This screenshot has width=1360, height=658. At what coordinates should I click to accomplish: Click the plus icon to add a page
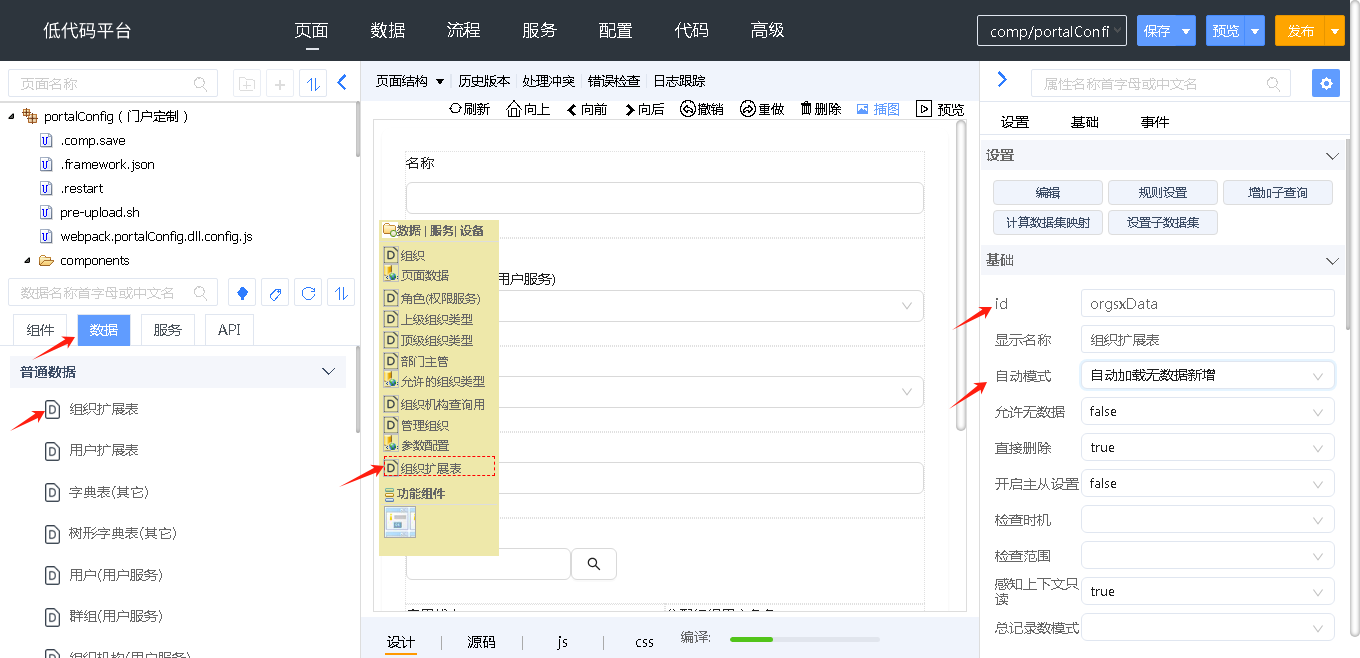[280, 84]
